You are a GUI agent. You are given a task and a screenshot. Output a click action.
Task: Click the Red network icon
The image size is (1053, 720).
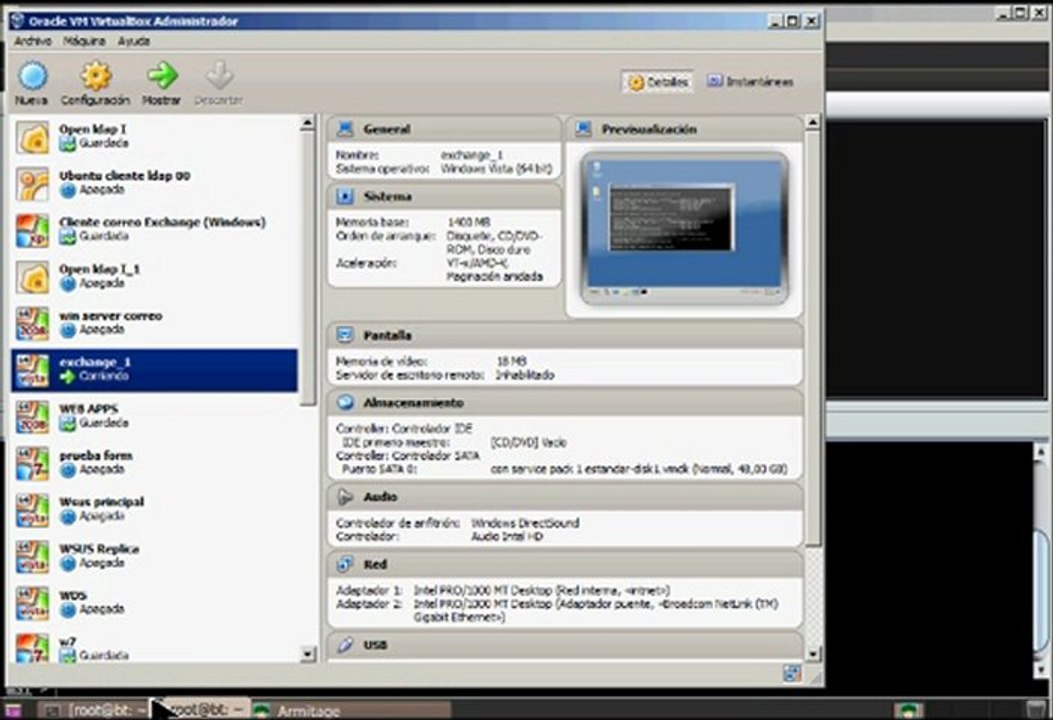[x=345, y=564]
